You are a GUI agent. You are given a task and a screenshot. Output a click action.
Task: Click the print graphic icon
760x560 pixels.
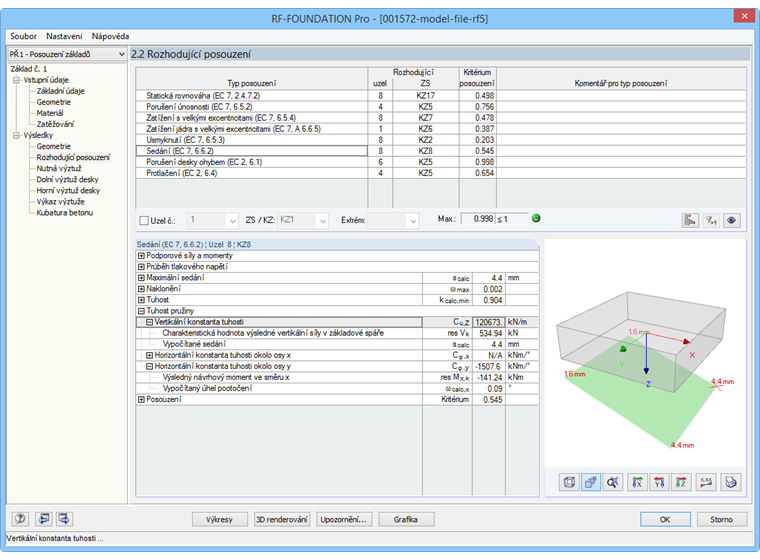731,482
